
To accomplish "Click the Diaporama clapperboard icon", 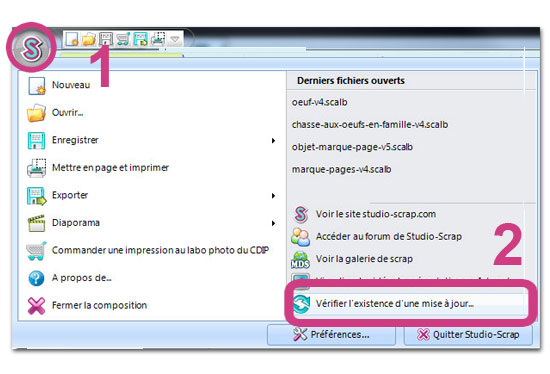I will 36,223.
